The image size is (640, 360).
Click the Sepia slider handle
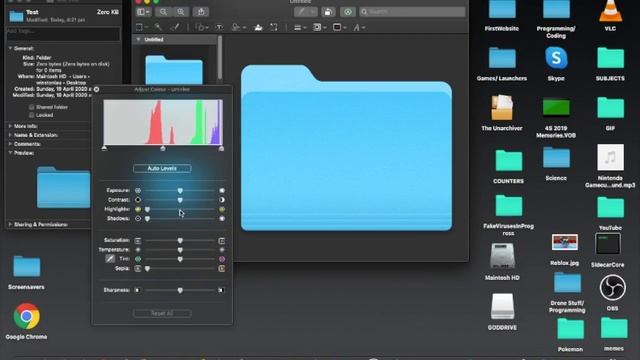tap(147, 269)
